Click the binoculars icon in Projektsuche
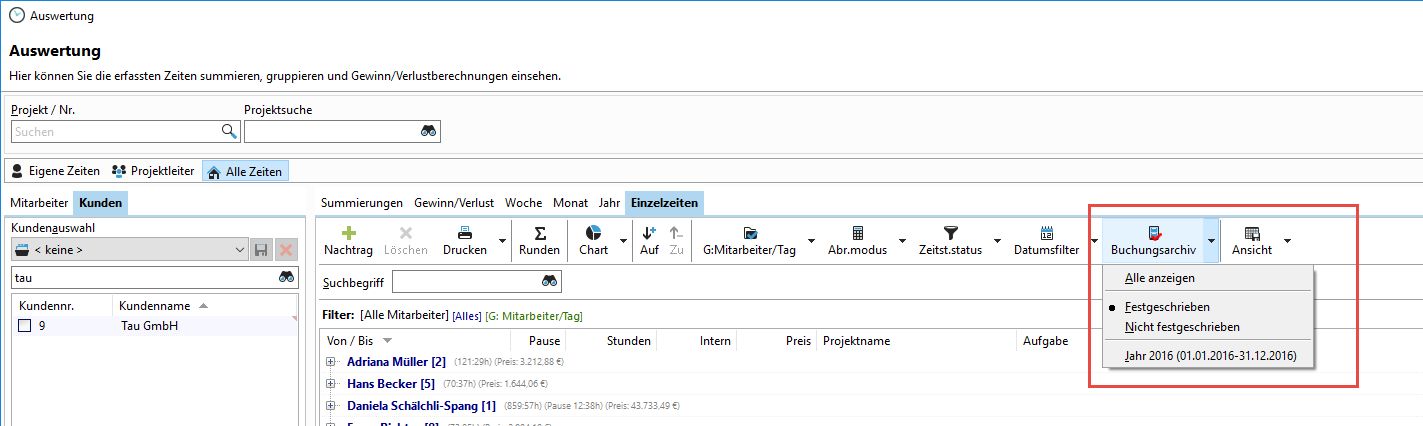1423x426 pixels. click(x=429, y=132)
